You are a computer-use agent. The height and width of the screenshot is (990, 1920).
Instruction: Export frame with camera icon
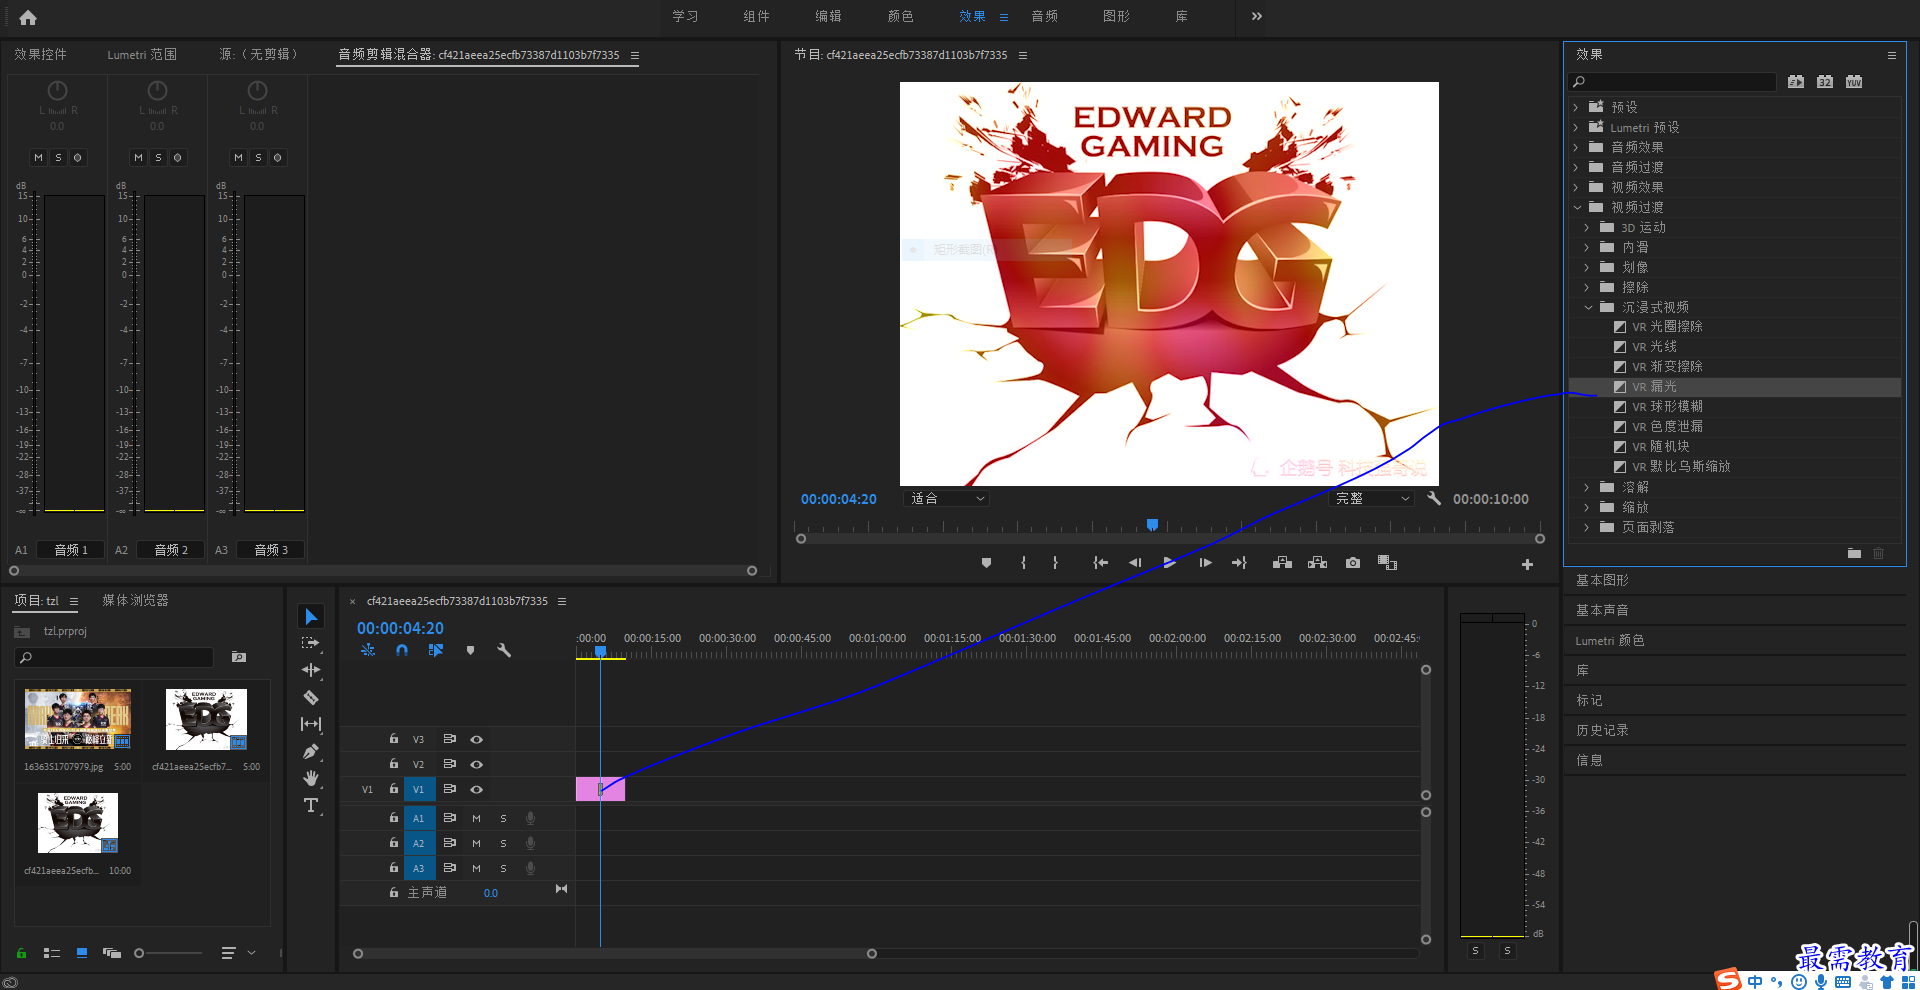(x=1353, y=563)
